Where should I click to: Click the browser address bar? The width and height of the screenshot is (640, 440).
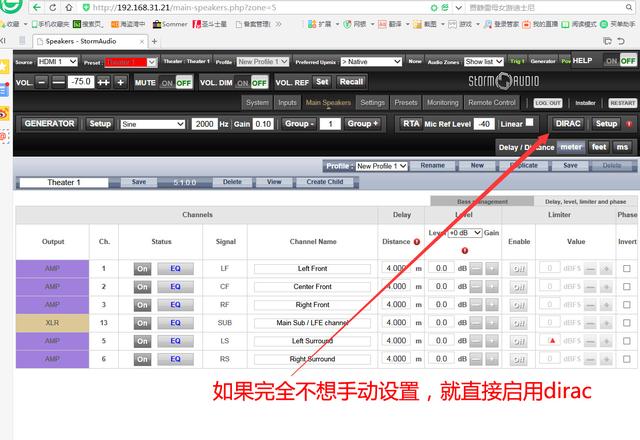click(x=255, y=7)
